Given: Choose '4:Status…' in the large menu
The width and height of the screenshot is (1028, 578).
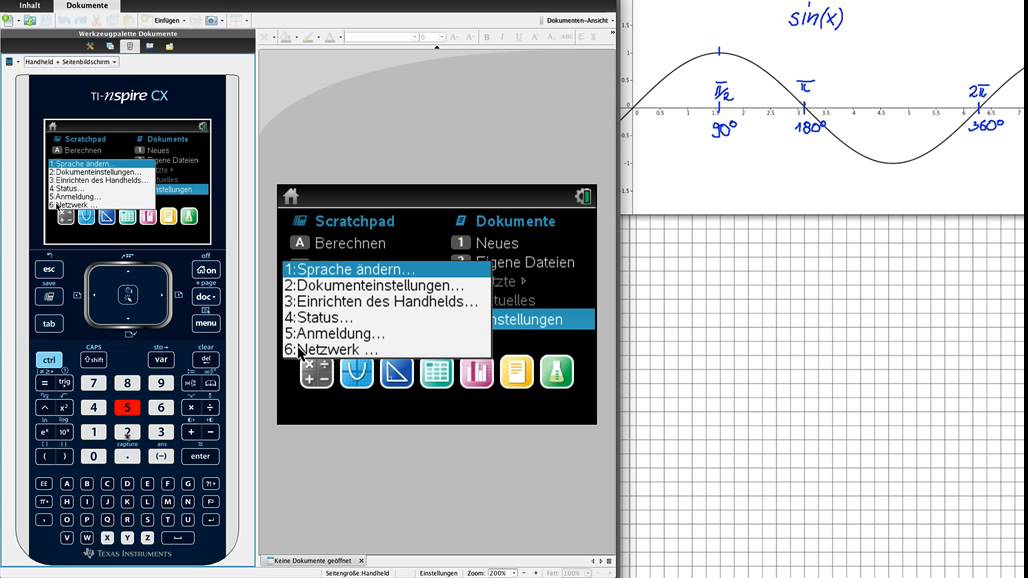Looking at the screenshot, I should (387, 318).
